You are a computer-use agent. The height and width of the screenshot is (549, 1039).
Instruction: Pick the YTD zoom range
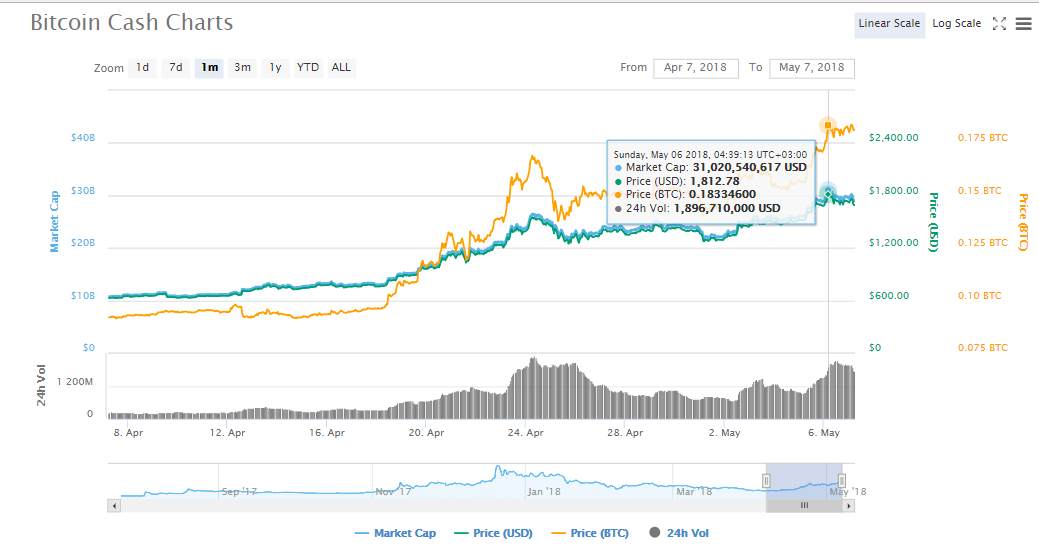tap(308, 68)
